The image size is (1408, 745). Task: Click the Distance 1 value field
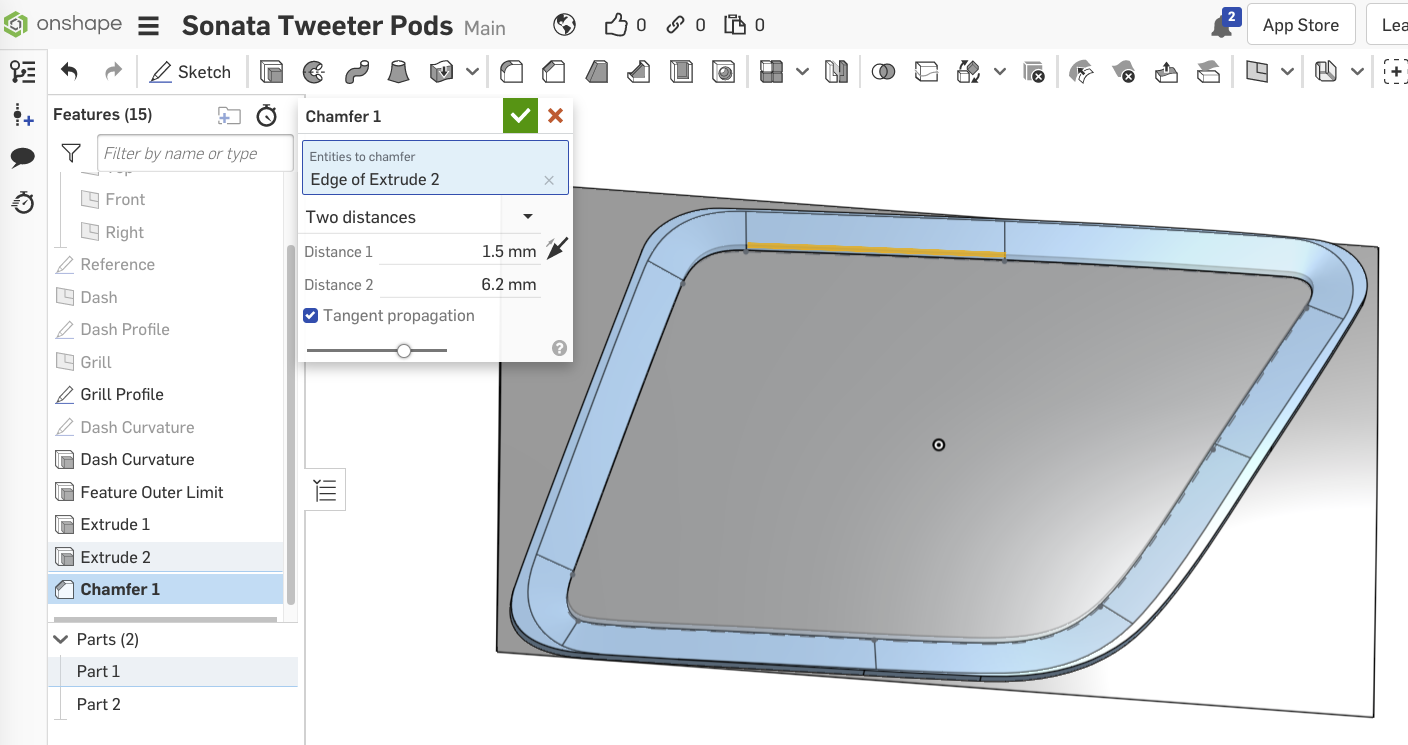click(459, 252)
